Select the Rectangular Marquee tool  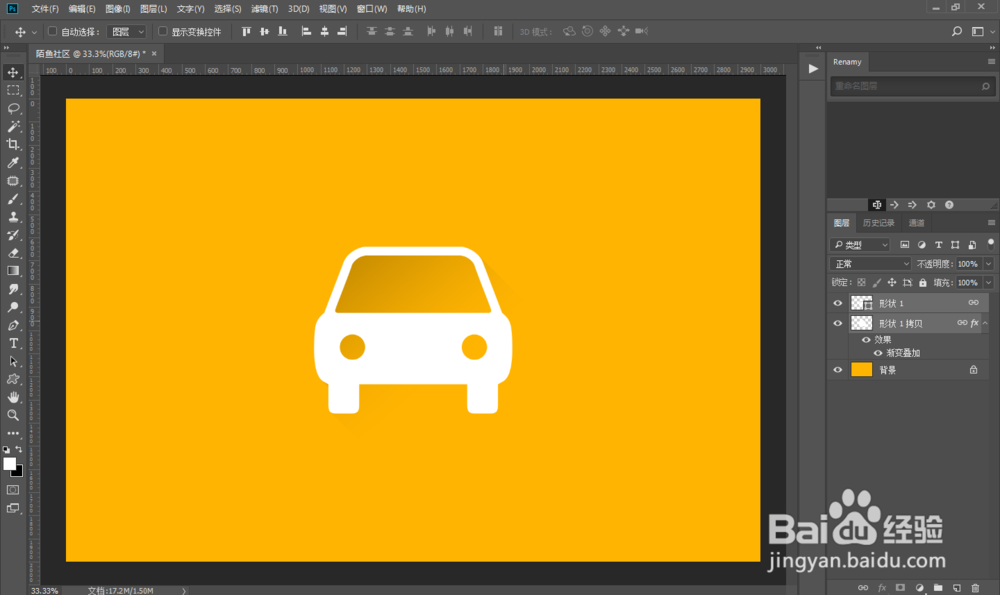coord(13,91)
